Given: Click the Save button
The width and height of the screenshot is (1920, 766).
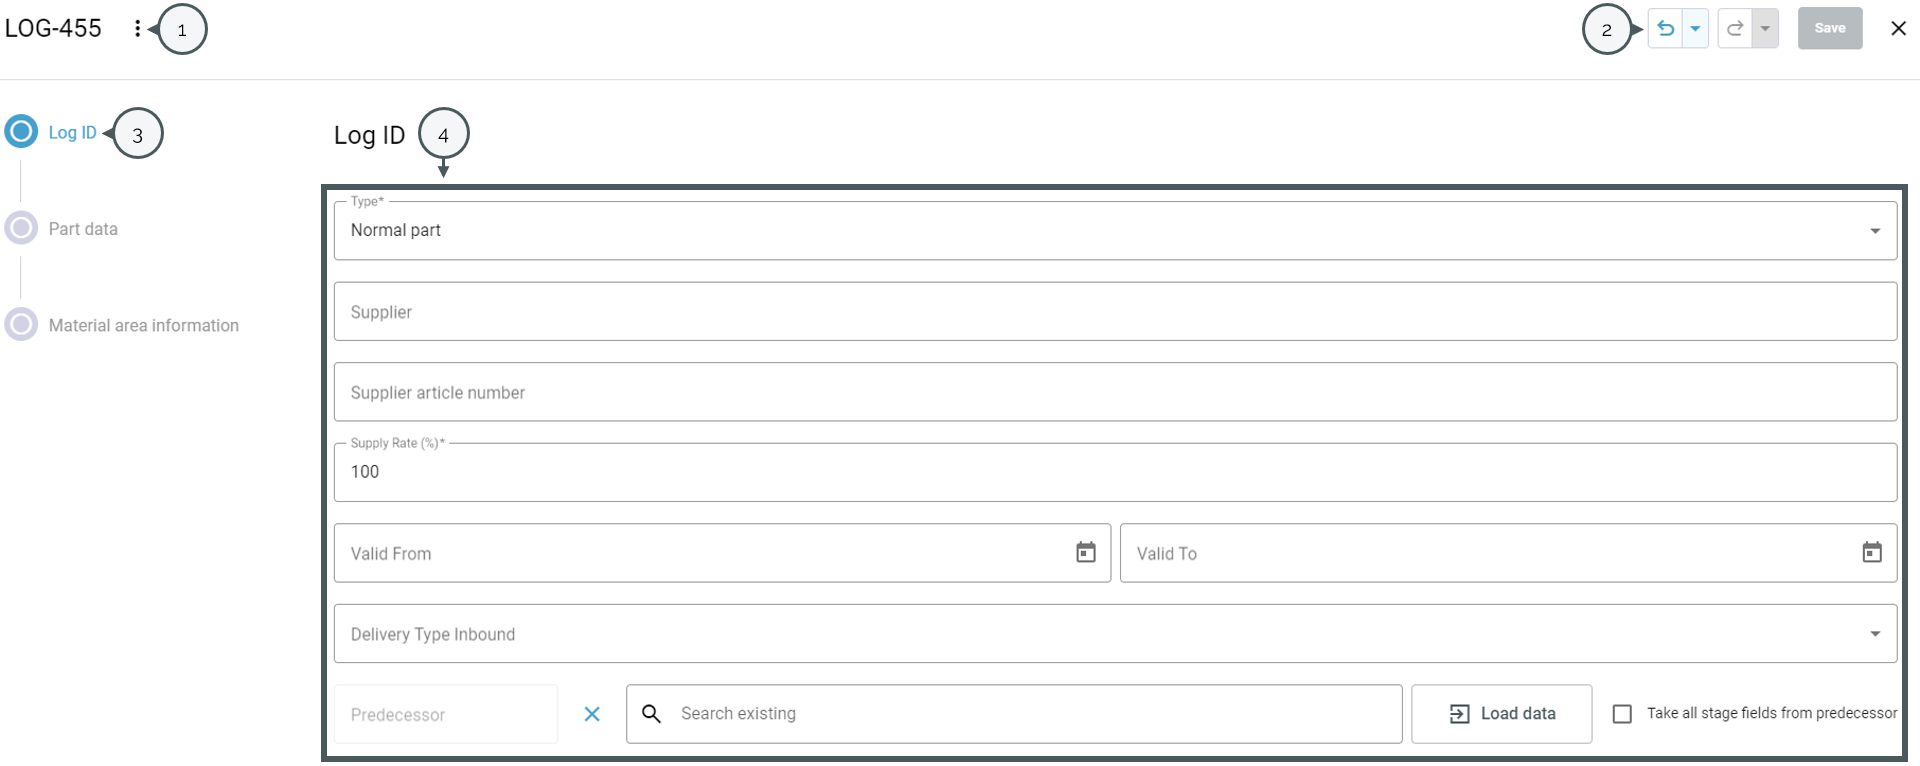Looking at the screenshot, I should (1830, 29).
